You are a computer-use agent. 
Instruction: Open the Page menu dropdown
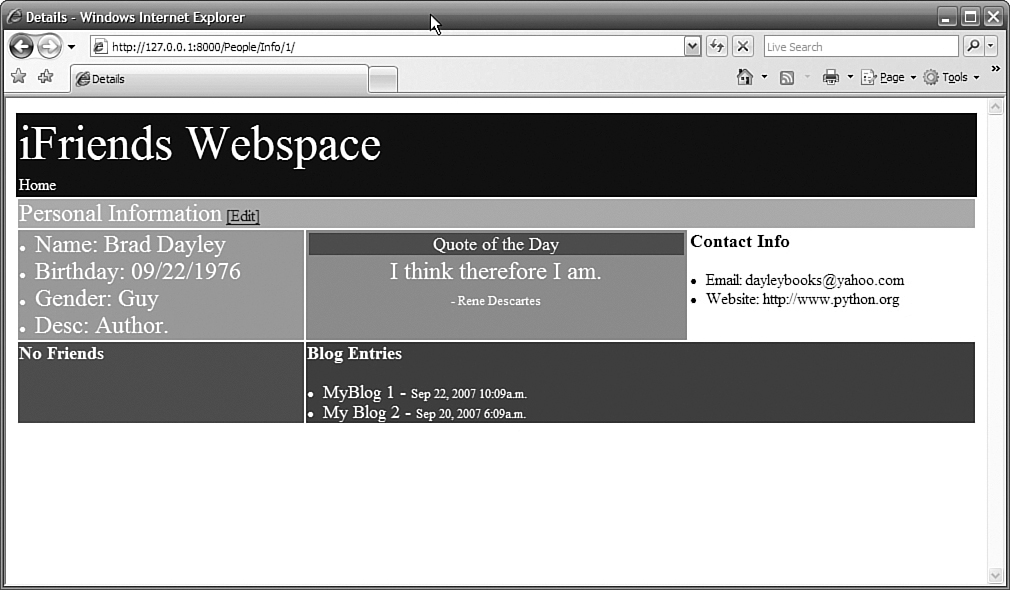(887, 77)
